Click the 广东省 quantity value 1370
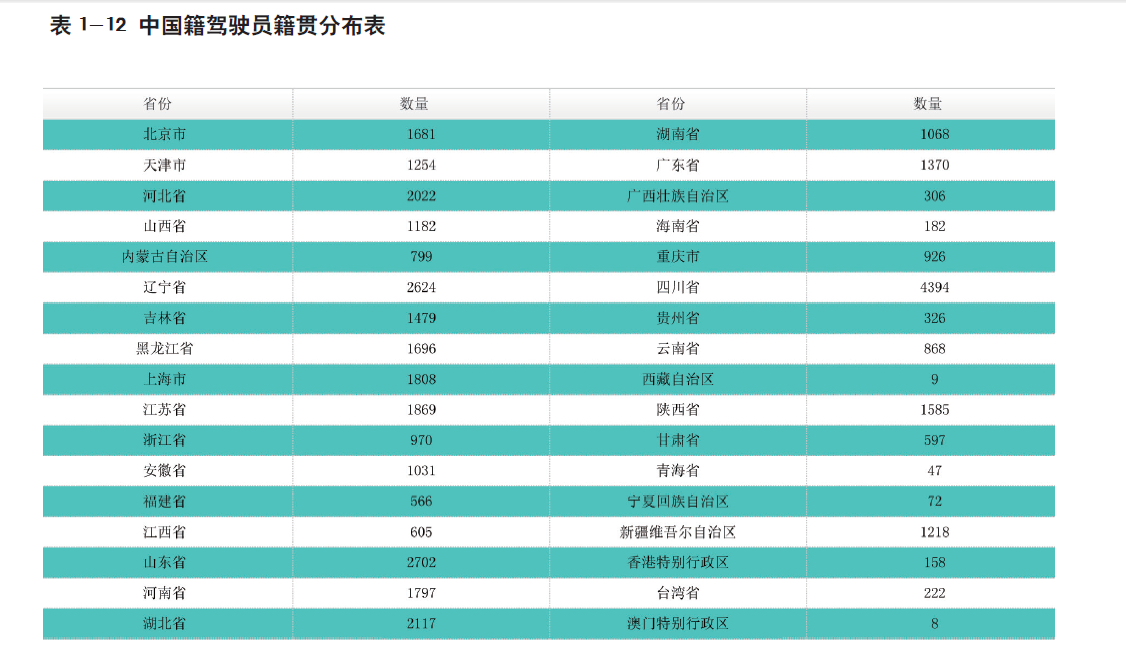Screen dimensions: 1126x655 coord(934,165)
